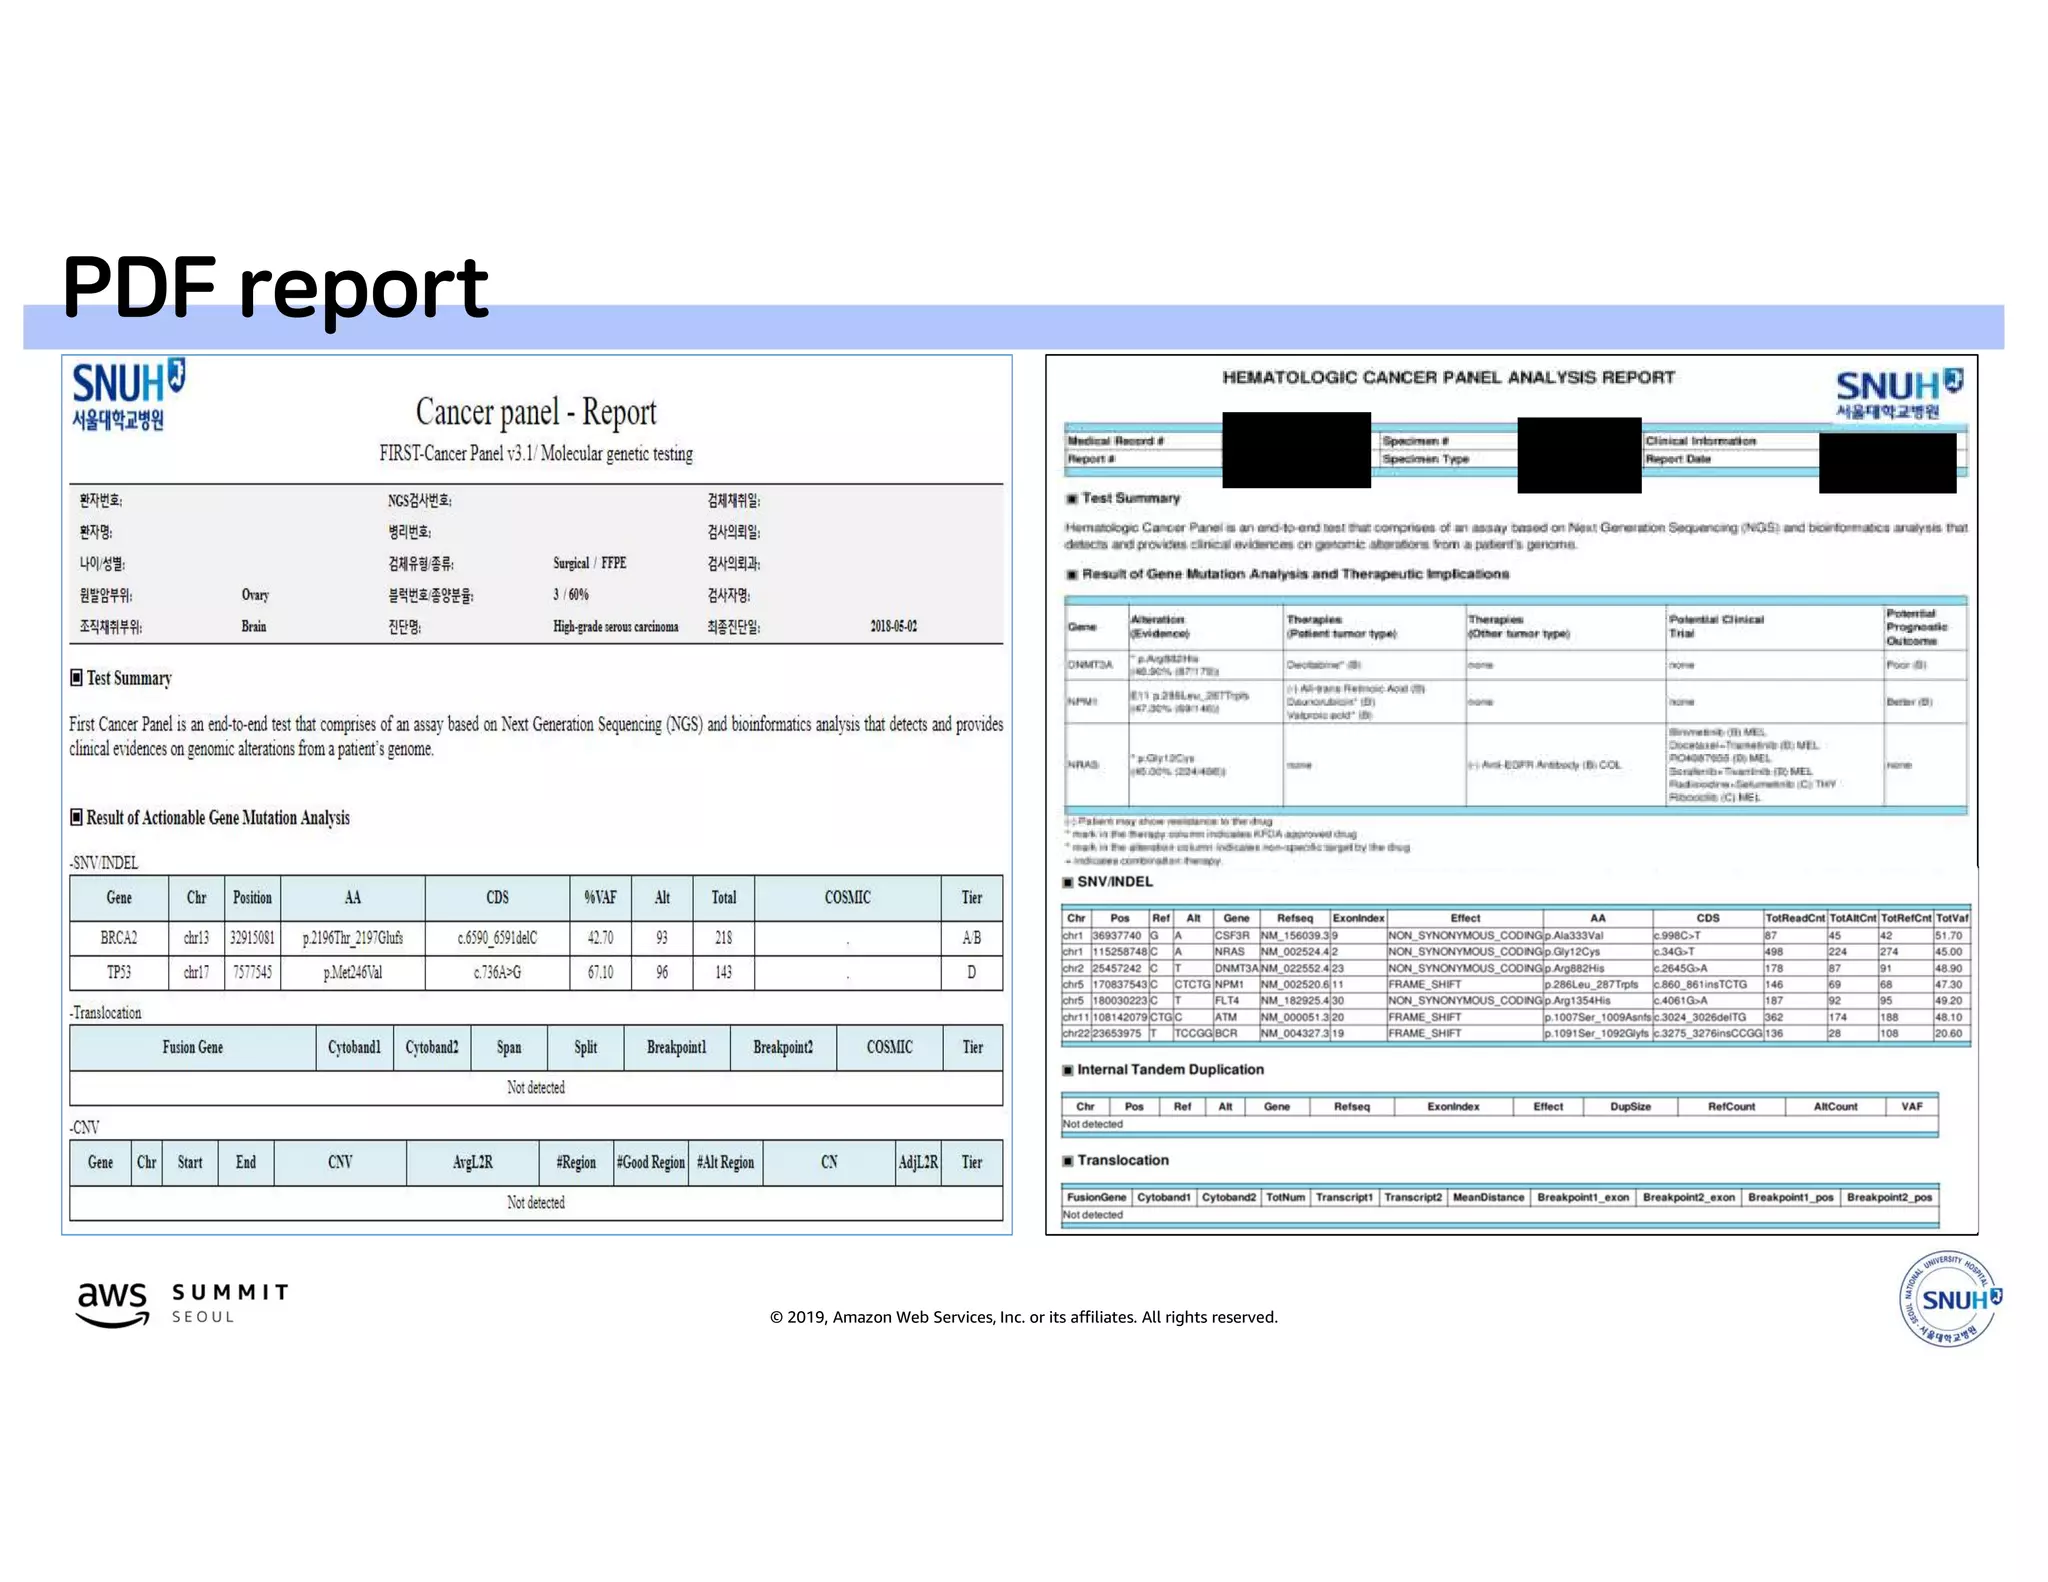Click the 'Span' column header
Screen dimensions: 2048x1582
click(x=509, y=1047)
